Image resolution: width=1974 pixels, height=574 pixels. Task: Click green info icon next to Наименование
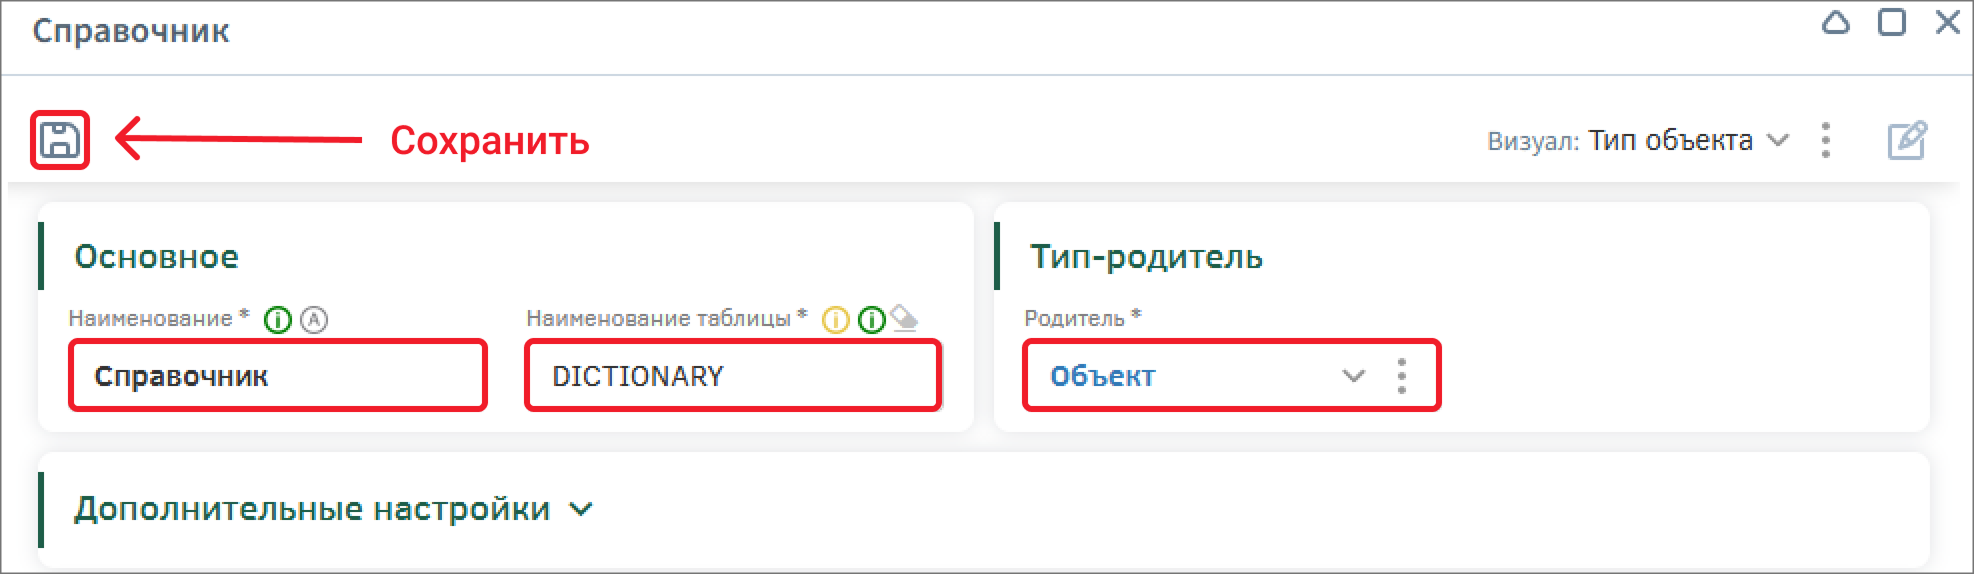point(277,320)
